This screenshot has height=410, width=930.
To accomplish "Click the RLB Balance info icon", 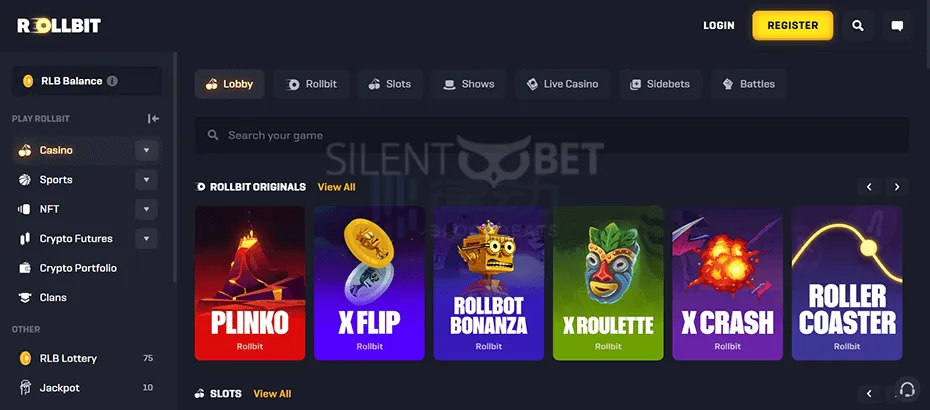I will (x=112, y=81).
